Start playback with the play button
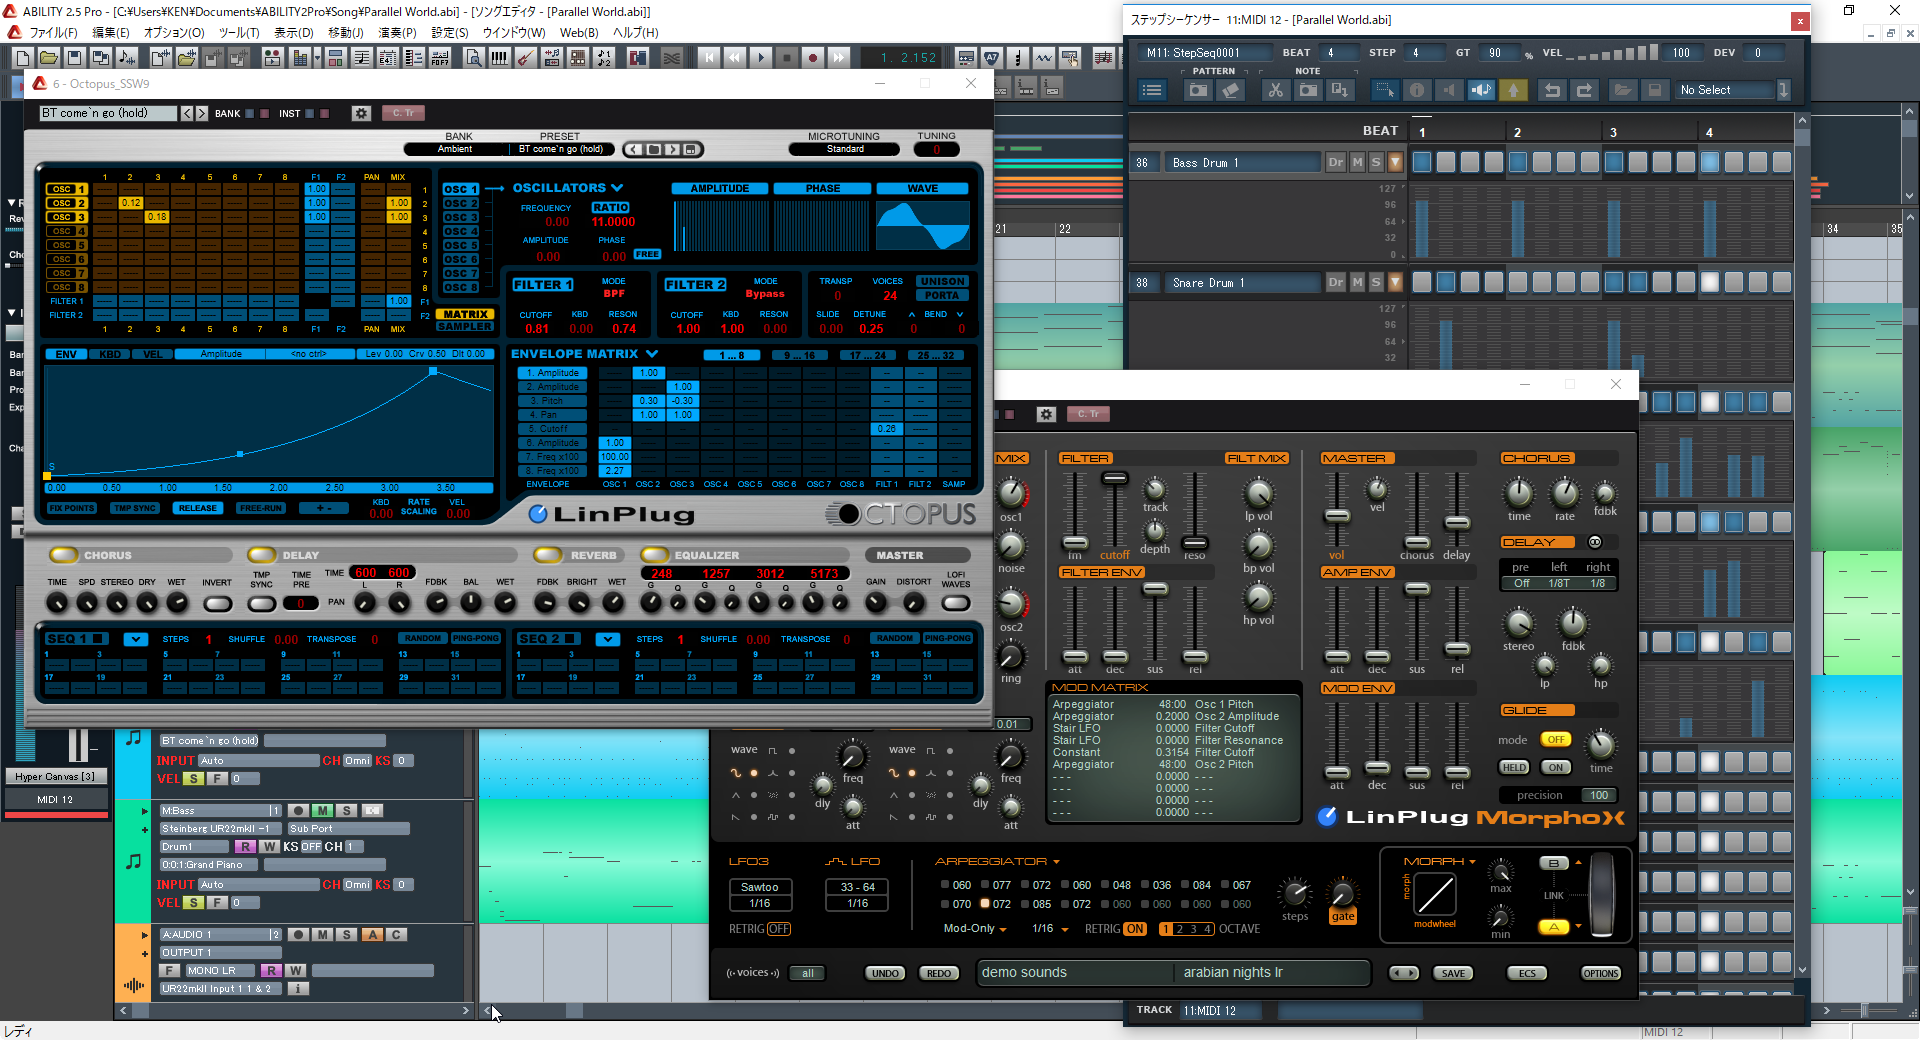The height and width of the screenshot is (1040, 1920). click(x=761, y=58)
